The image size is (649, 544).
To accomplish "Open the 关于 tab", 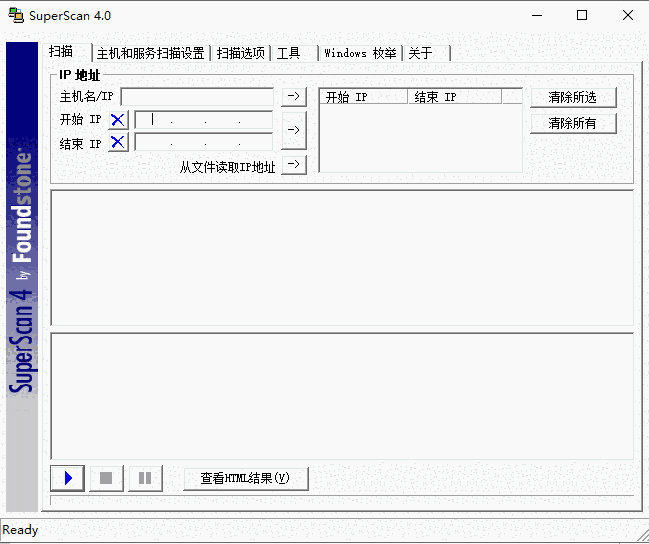I will click(426, 53).
